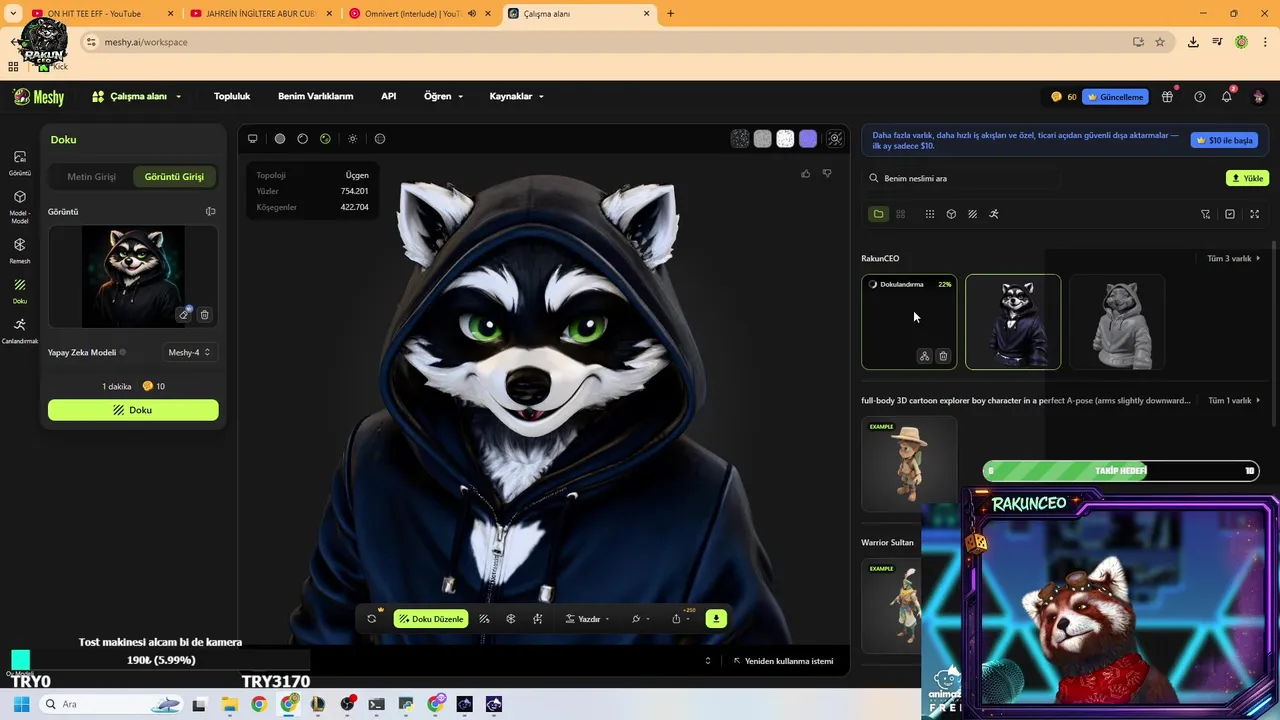
Task: Open the share export dropdown
Action: pos(681,619)
